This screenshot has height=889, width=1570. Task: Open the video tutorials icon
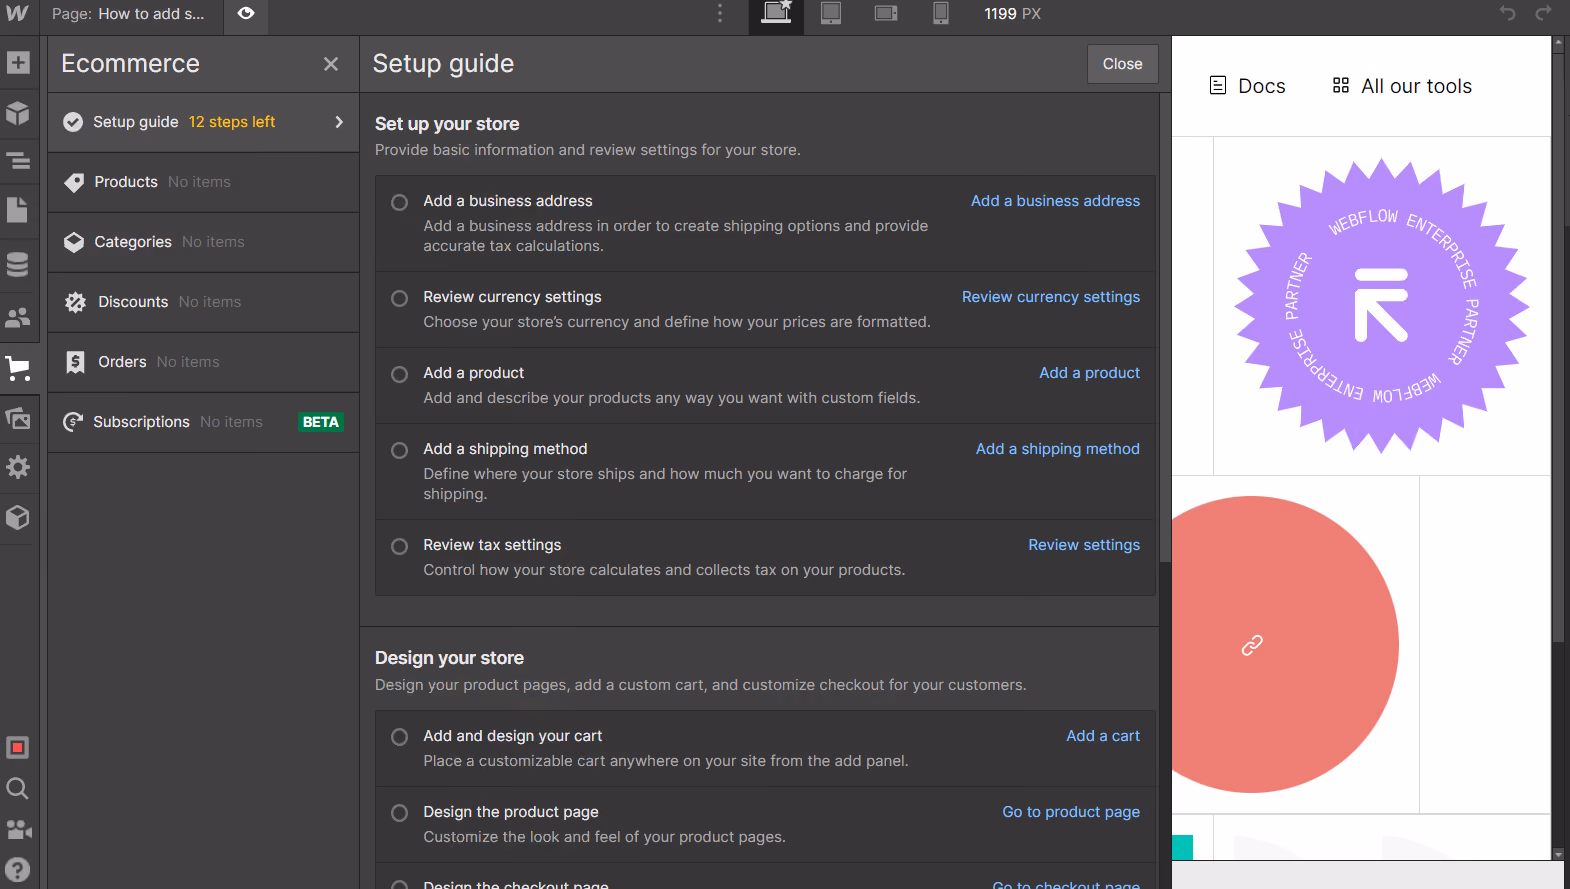click(18, 829)
